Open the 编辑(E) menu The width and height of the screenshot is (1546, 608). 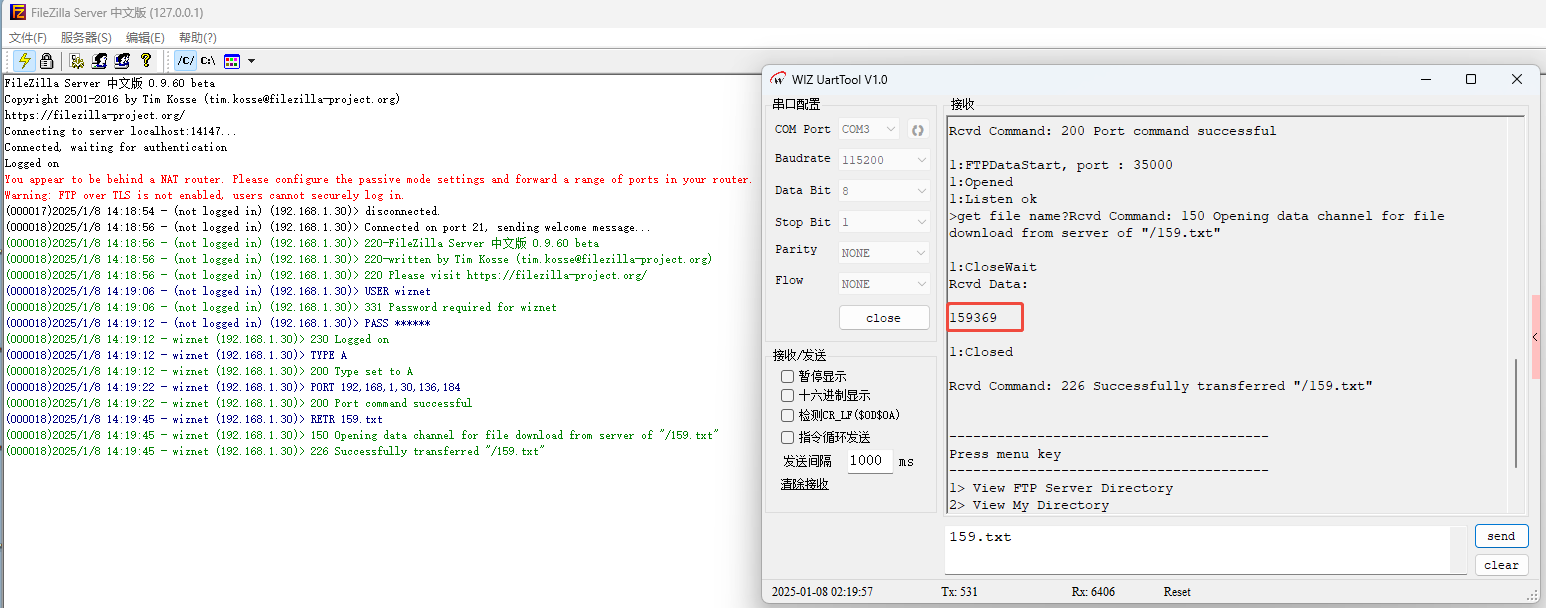145,38
